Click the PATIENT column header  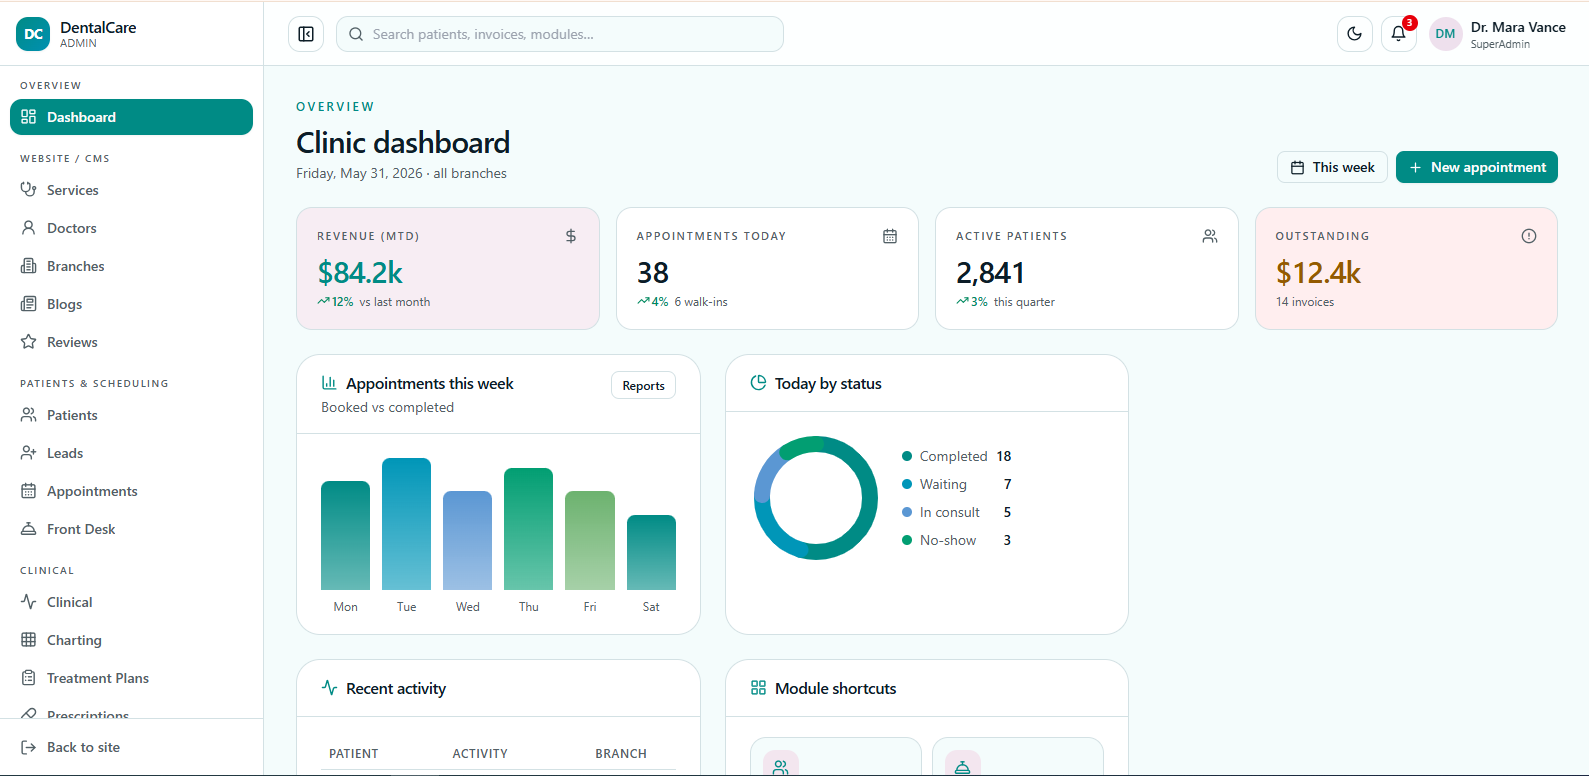(x=354, y=753)
